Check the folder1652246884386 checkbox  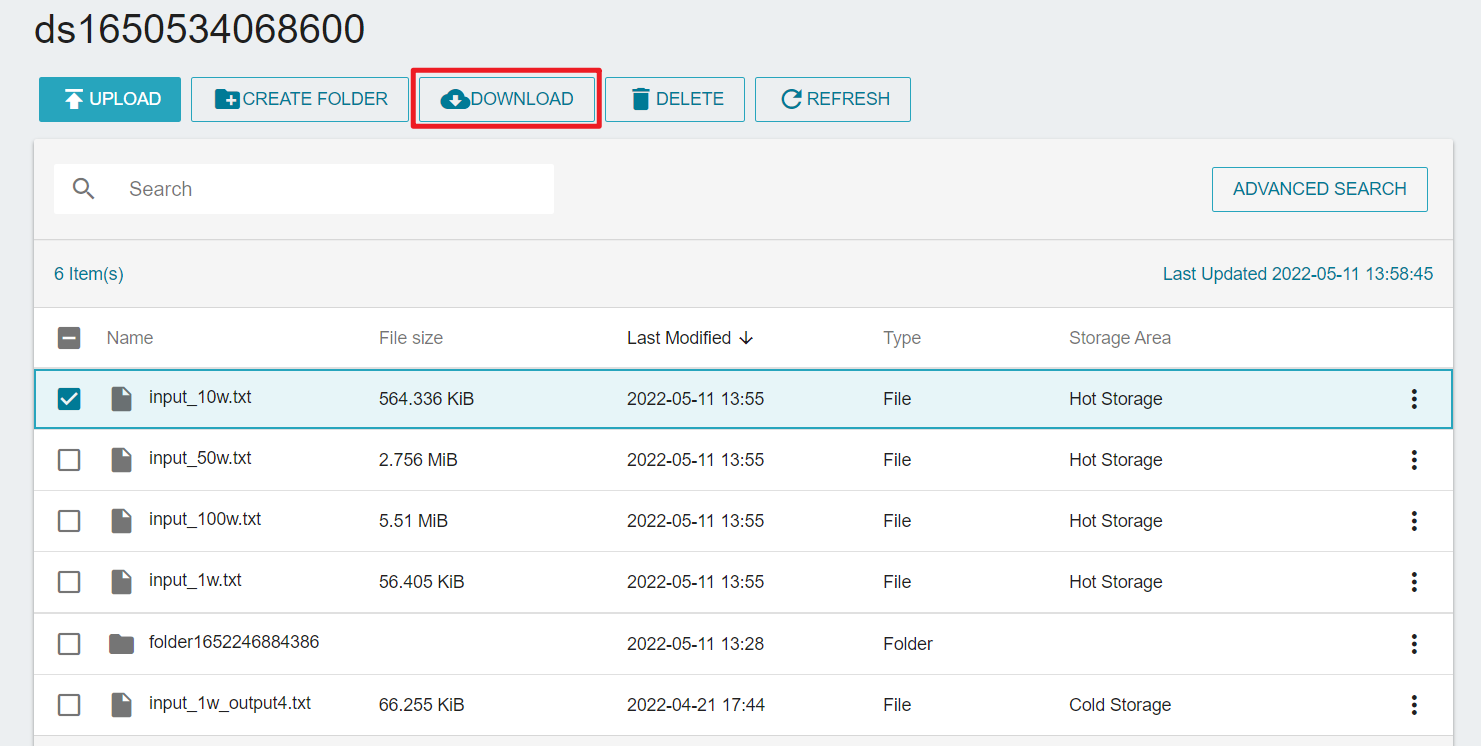point(69,644)
